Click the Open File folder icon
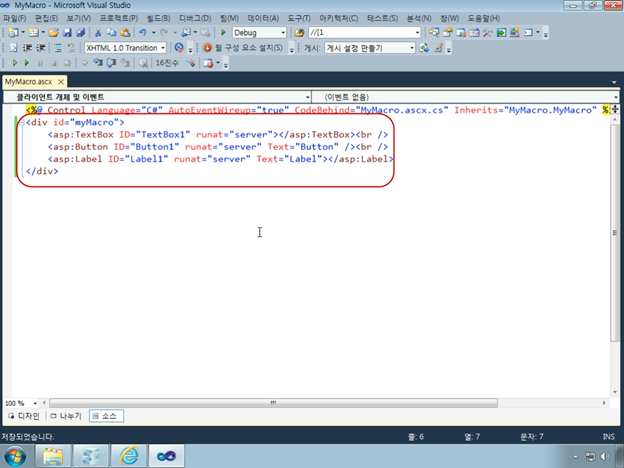This screenshot has height=468, width=624. pyautogui.click(x=54, y=33)
